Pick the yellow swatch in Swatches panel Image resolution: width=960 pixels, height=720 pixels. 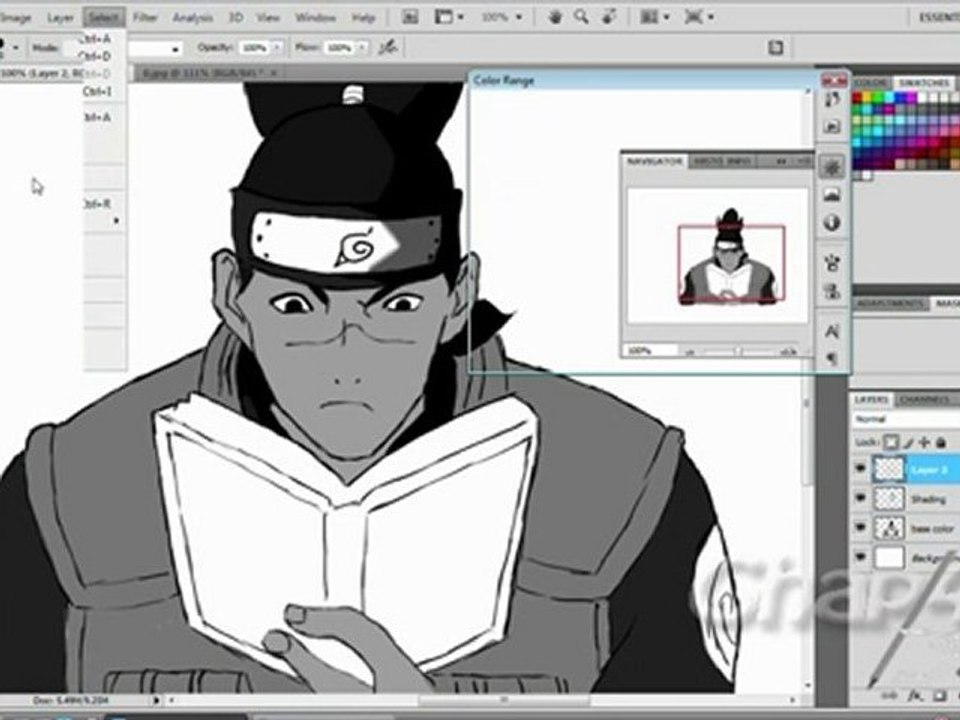tap(867, 97)
